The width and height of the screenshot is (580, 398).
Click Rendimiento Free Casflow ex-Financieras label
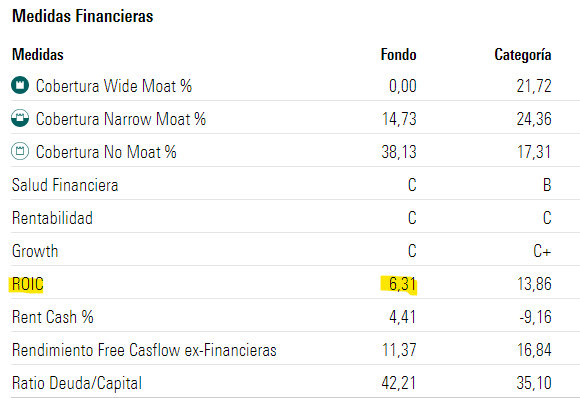pos(144,350)
